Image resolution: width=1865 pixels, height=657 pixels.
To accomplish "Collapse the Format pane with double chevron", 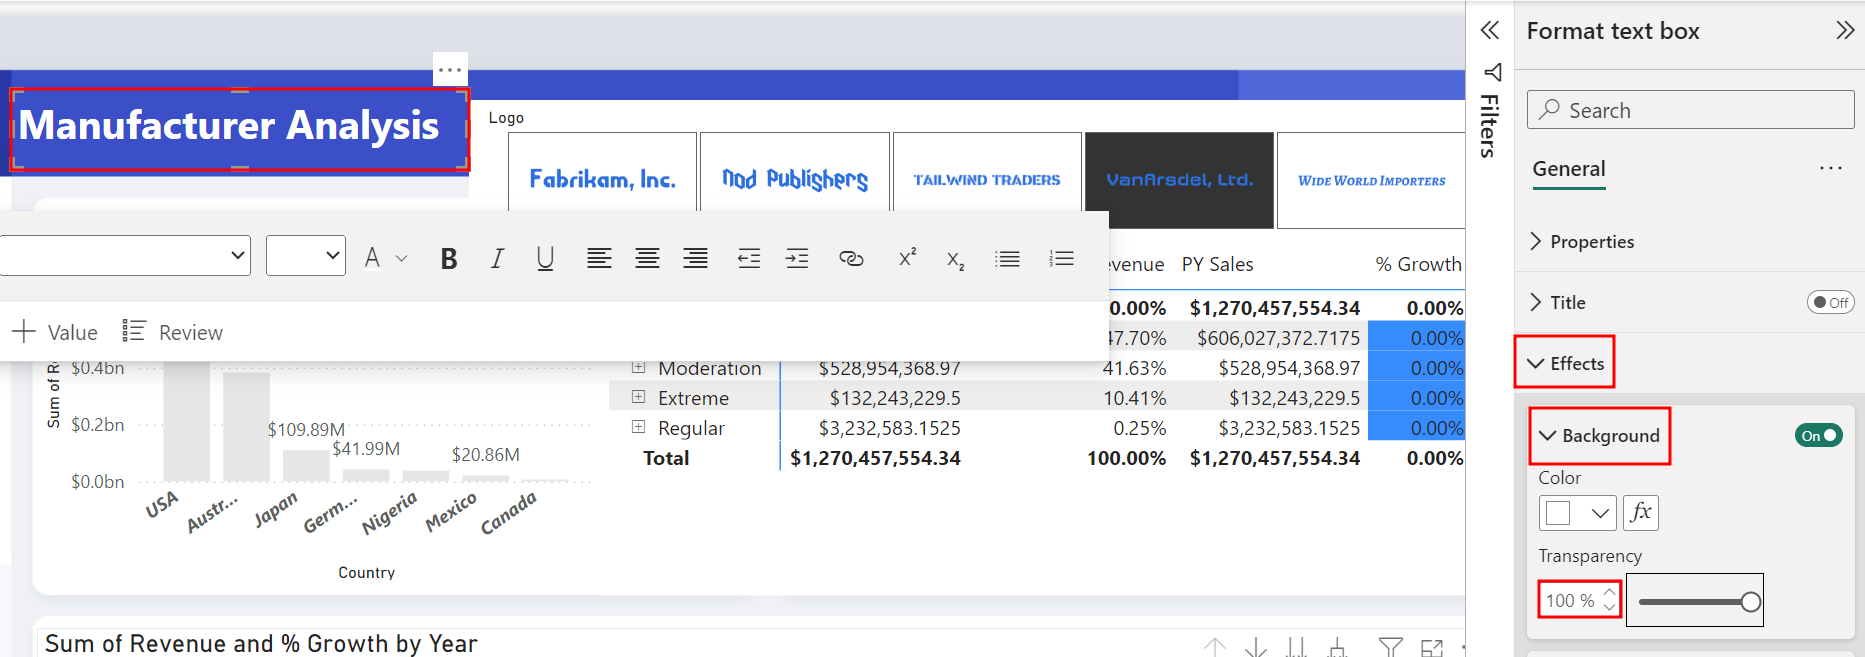I will tap(1845, 30).
